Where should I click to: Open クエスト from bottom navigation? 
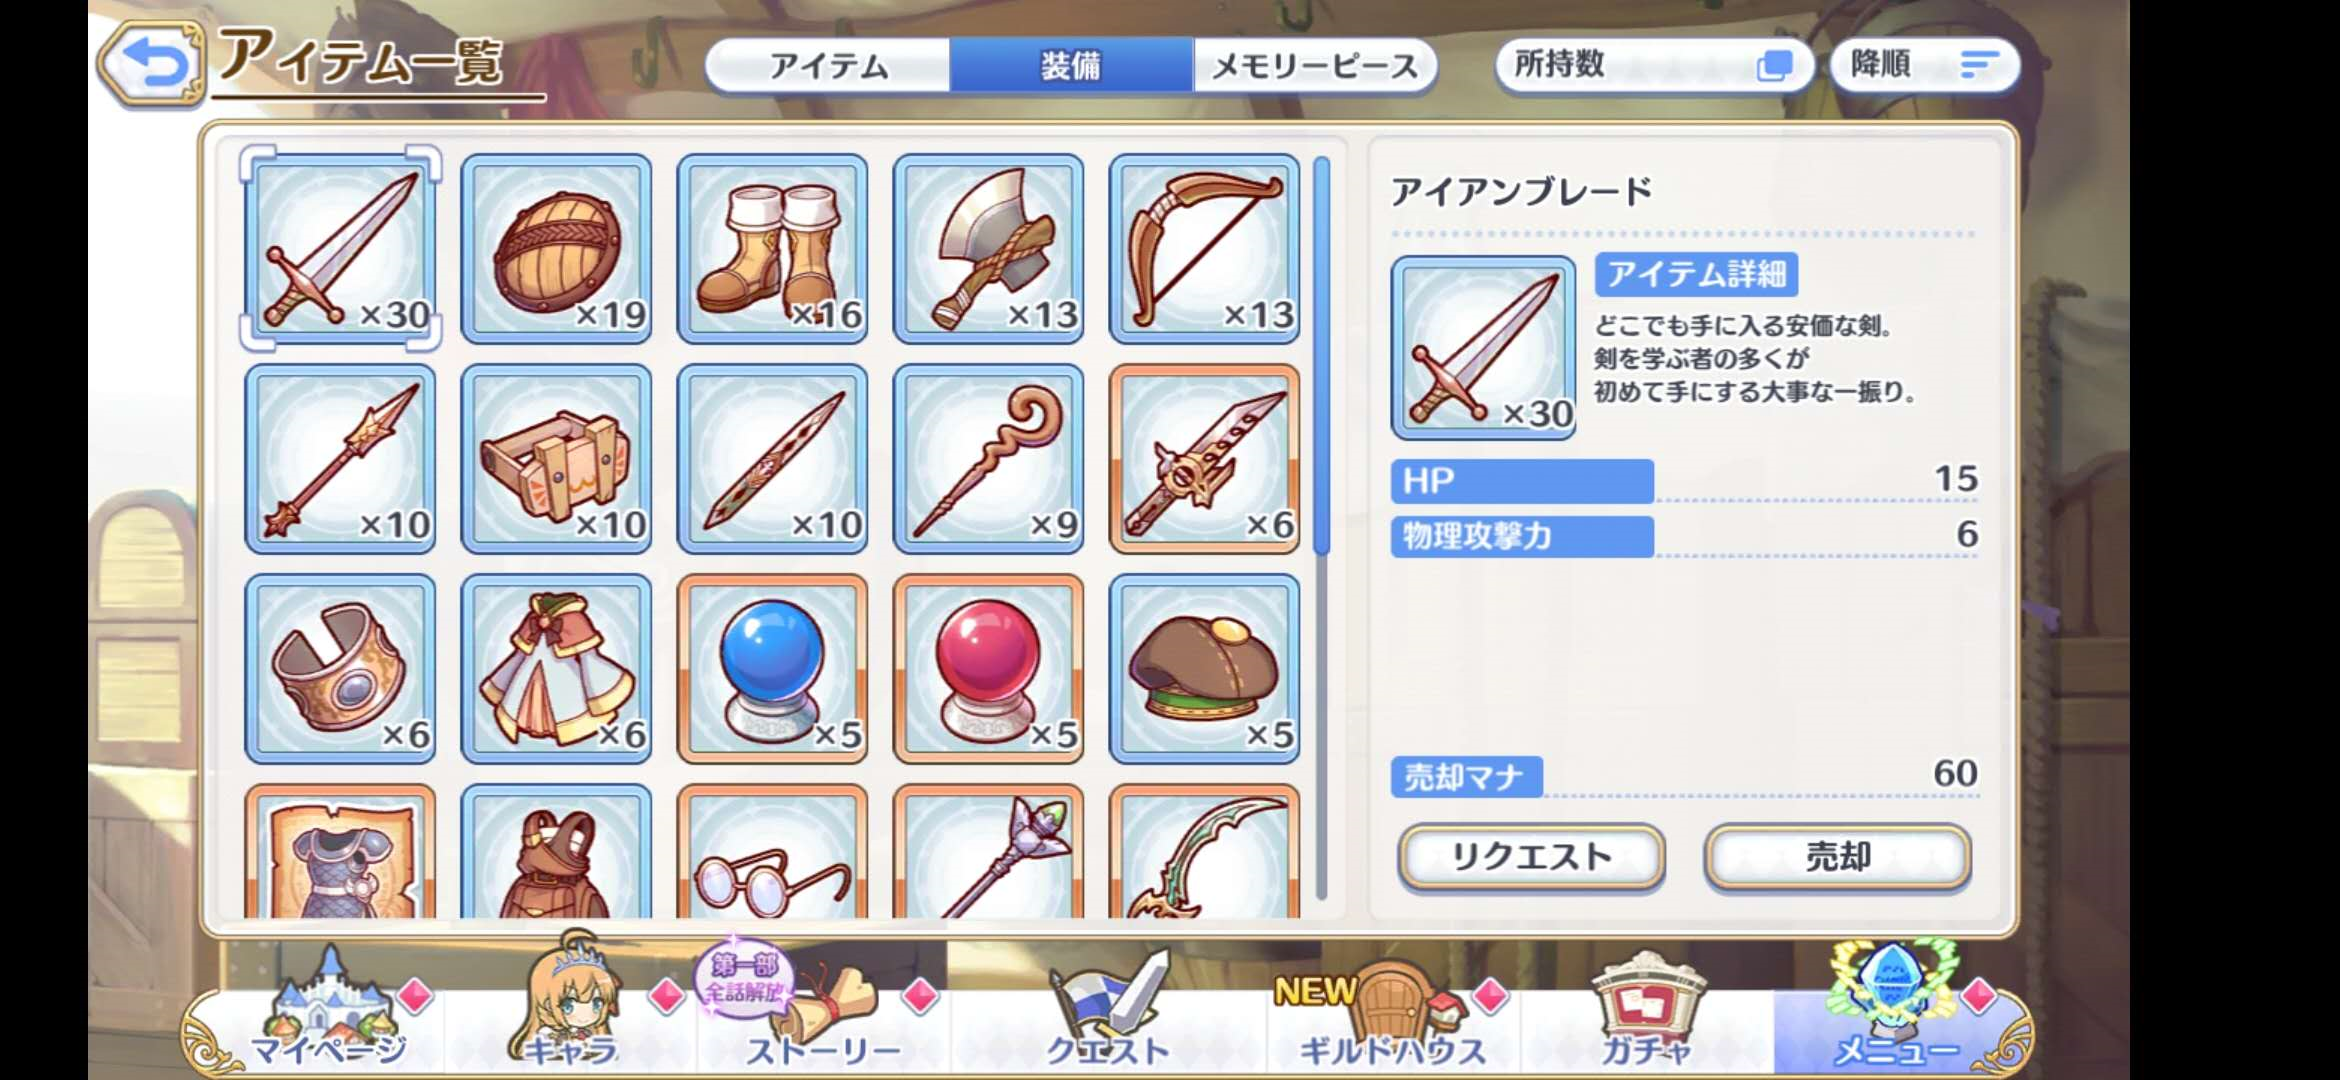coord(1108,1010)
